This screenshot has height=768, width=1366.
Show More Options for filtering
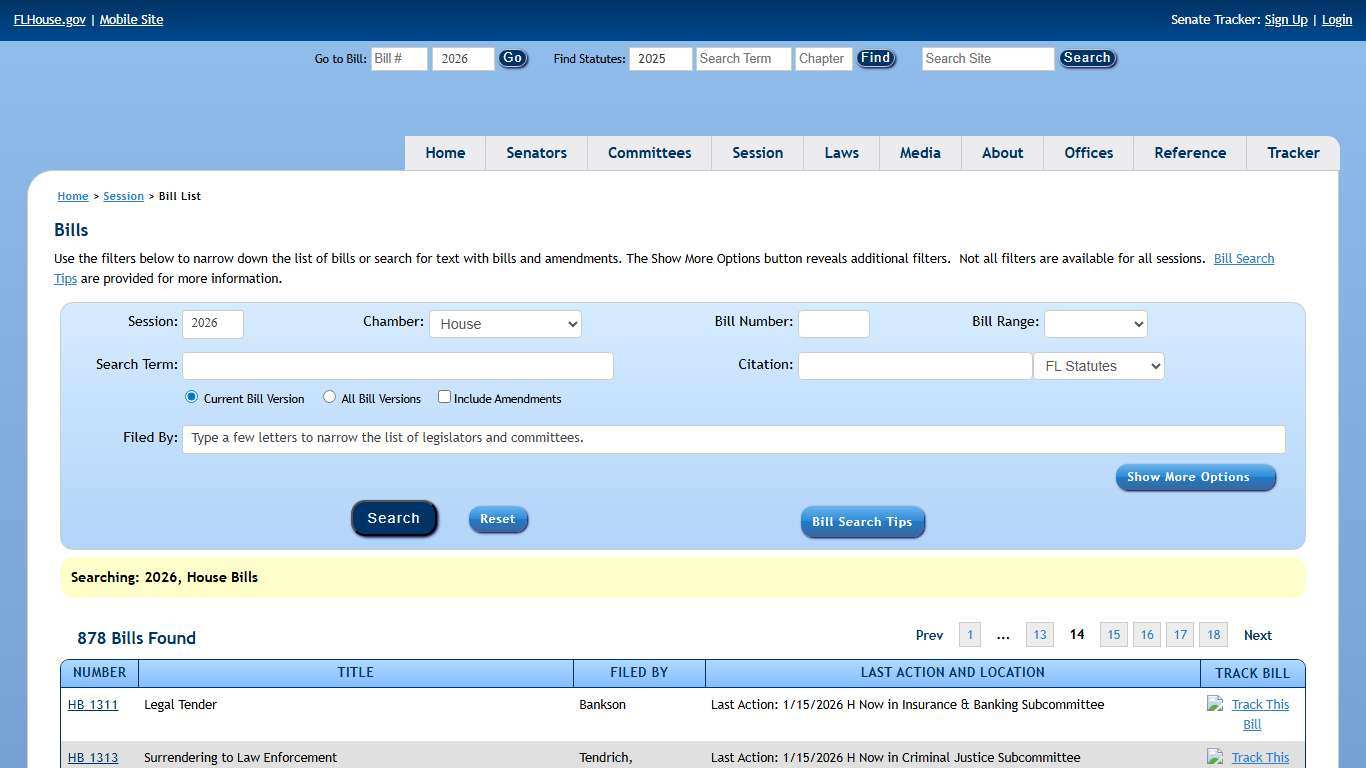pyautogui.click(x=1195, y=477)
